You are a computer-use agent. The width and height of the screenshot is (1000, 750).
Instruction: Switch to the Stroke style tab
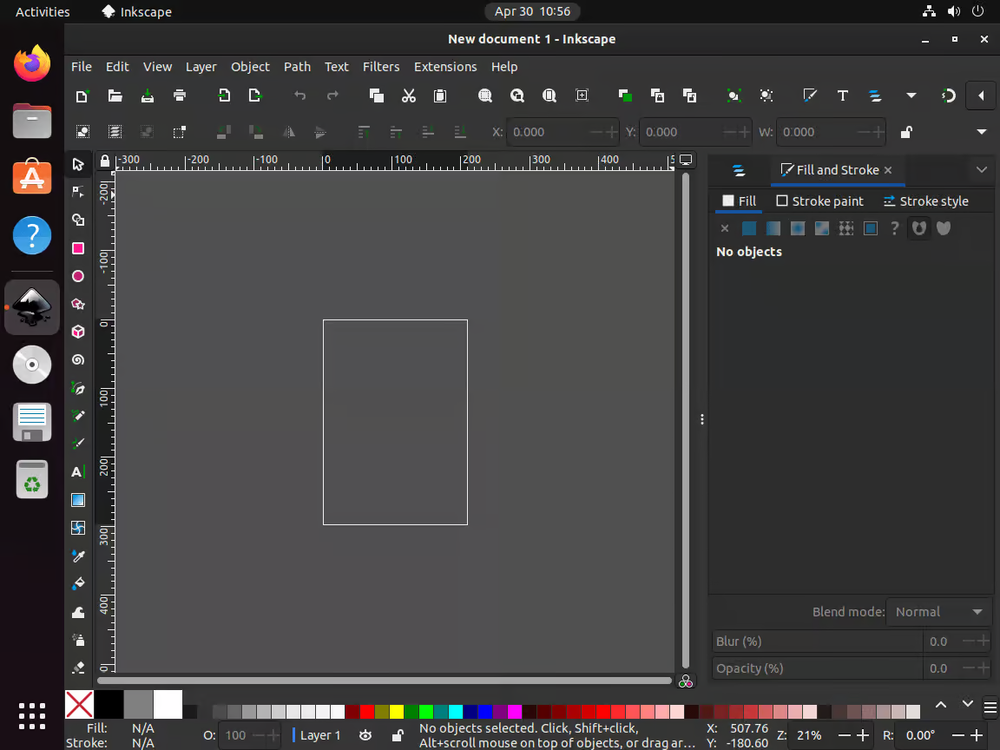925,201
